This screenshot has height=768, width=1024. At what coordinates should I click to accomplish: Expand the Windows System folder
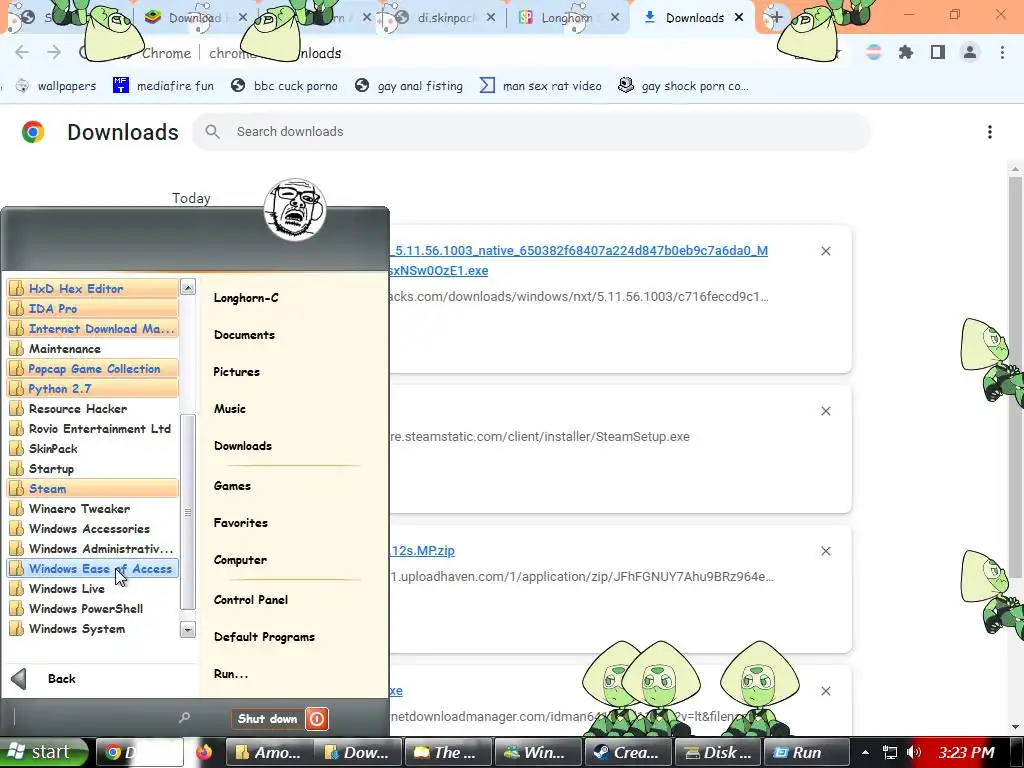[93, 629]
